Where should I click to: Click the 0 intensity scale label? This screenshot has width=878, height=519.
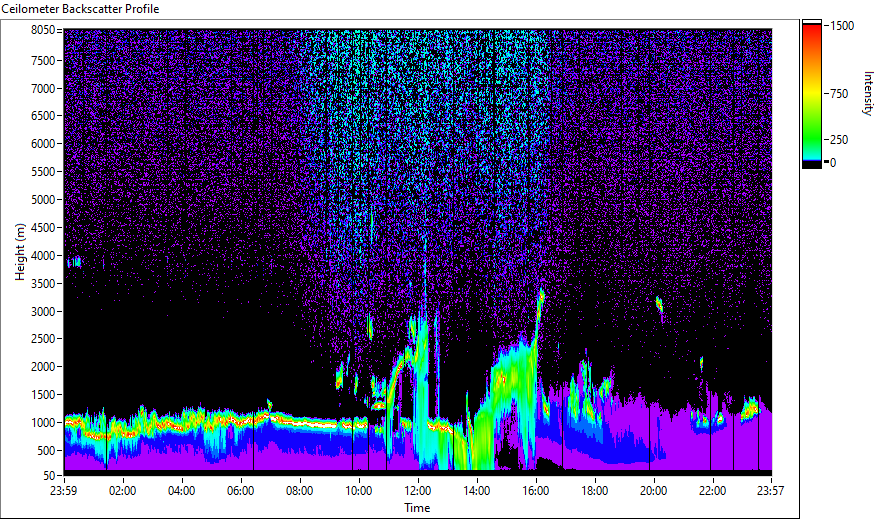(833, 163)
